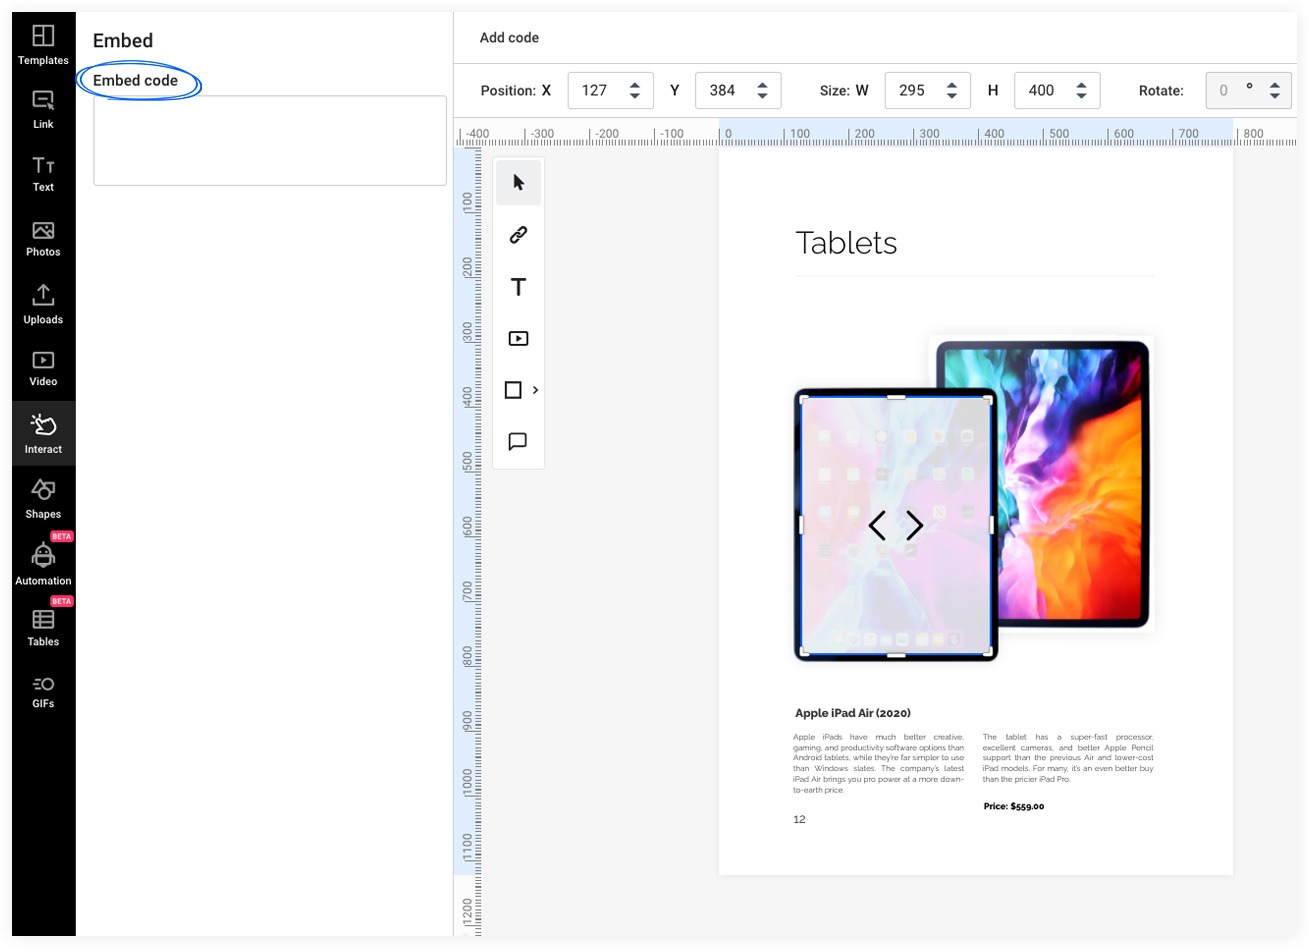Open the Tables beta panel

pyautogui.click(x=43, y=627)
